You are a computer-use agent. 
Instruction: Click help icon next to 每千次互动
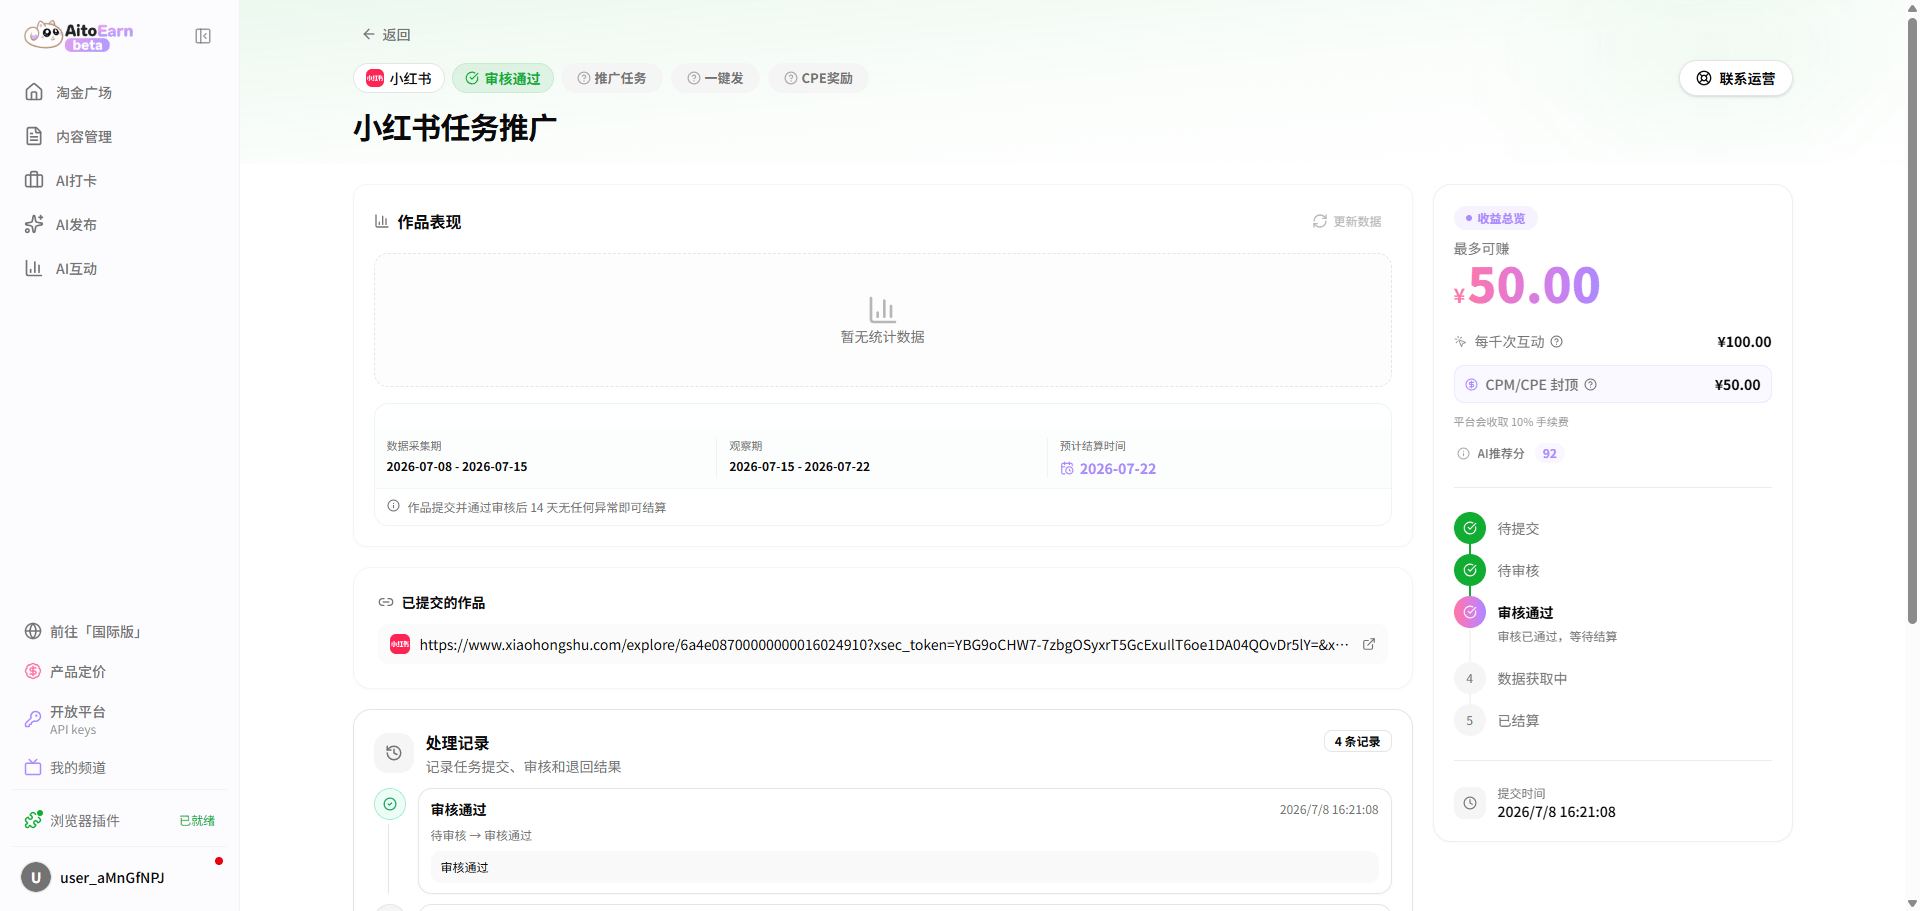pos(1557,342)
